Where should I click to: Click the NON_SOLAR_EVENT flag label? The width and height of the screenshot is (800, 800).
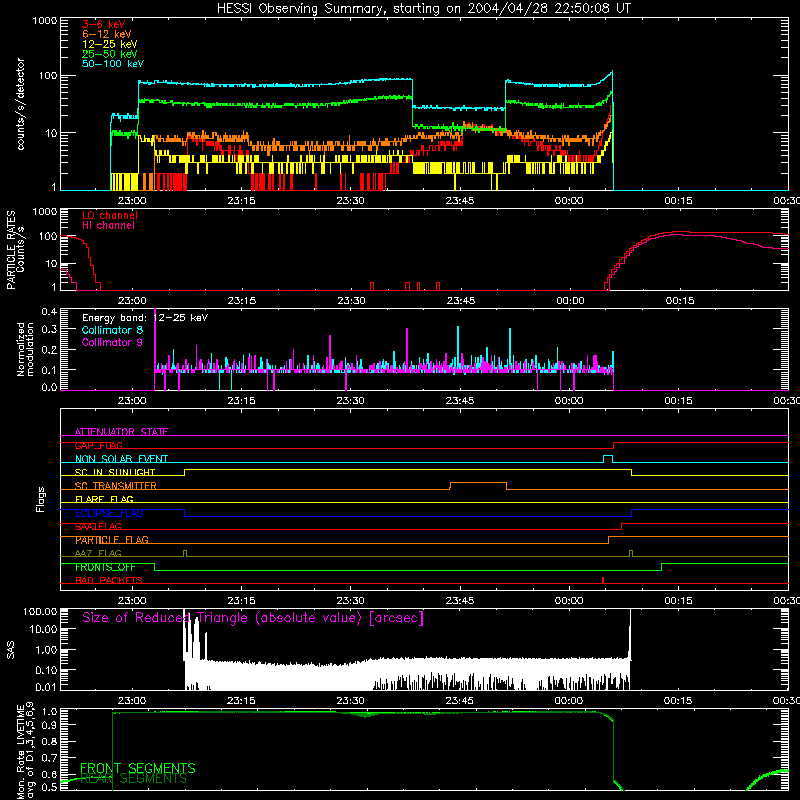[x=121, y=459]
